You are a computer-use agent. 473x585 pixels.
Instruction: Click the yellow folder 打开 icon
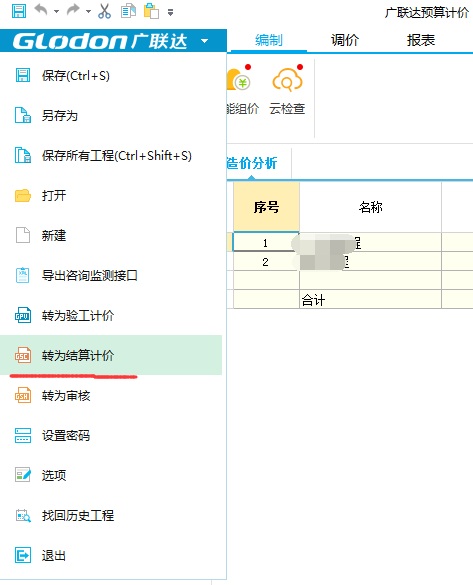tap(23, 195)
